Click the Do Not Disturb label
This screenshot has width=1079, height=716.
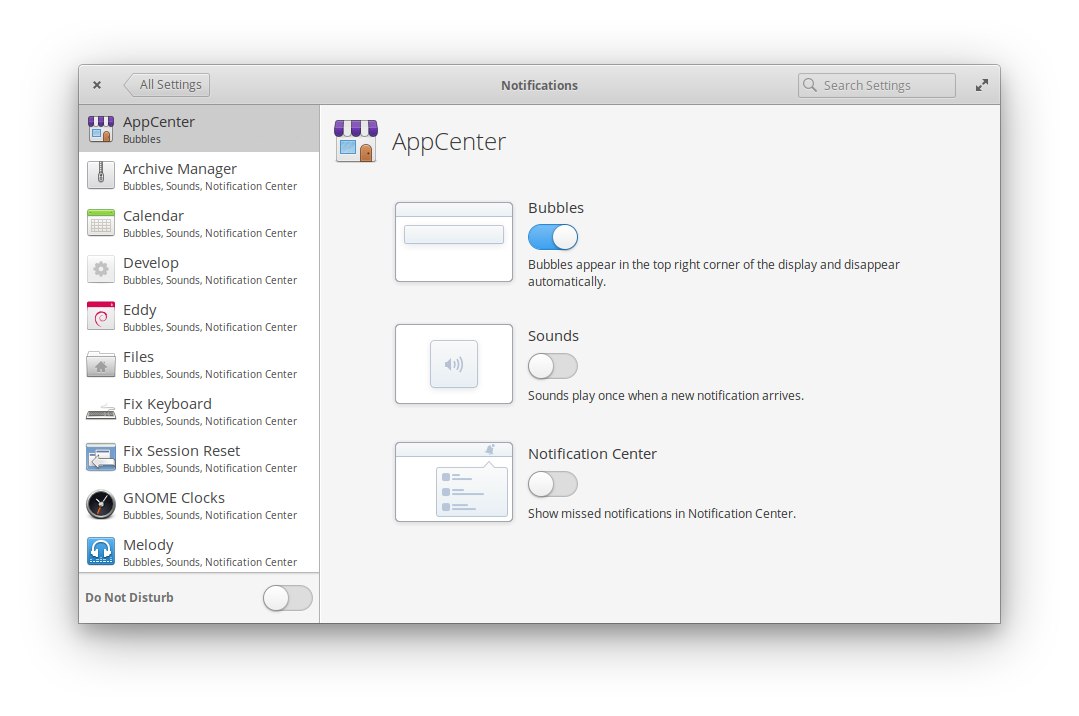(x=129, y=598)
